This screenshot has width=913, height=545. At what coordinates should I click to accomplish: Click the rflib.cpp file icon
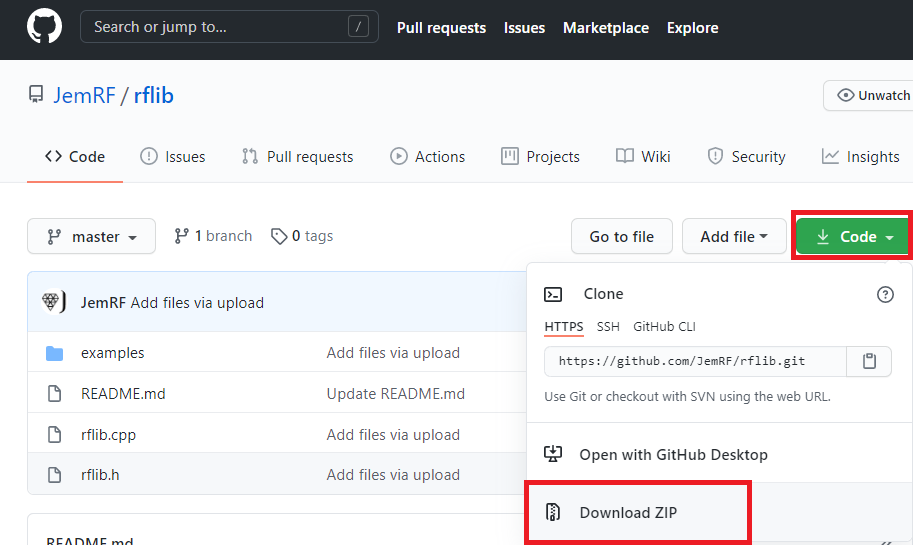tap(54, 434)
